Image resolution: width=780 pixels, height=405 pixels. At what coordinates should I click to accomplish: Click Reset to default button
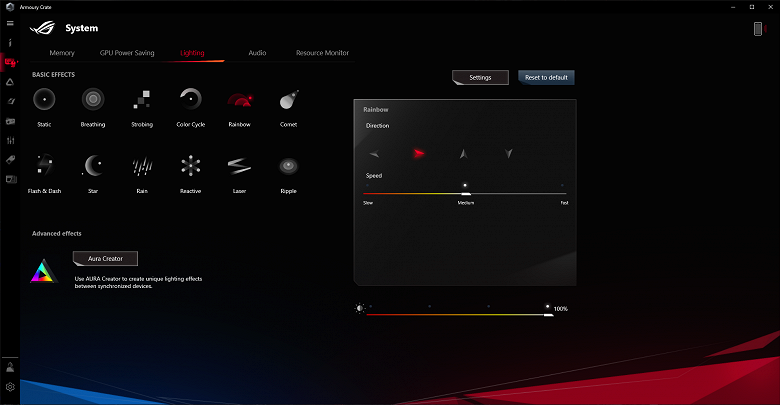[x=546, y=78]
